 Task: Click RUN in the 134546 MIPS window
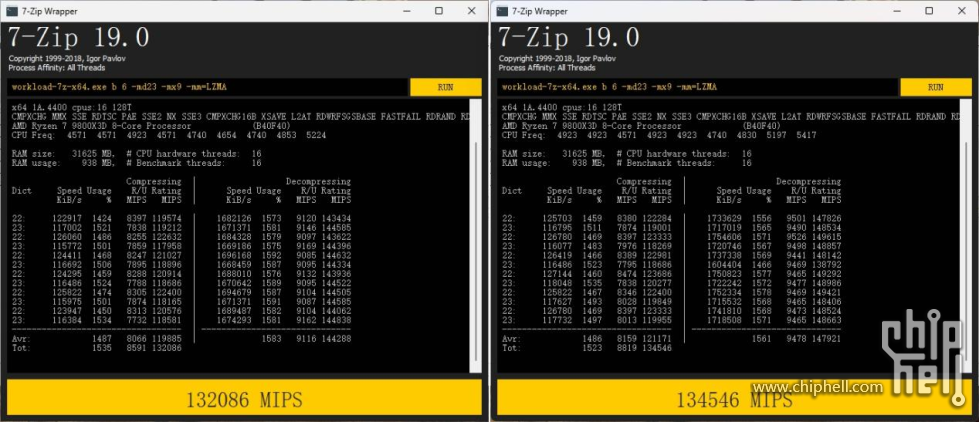935,87
